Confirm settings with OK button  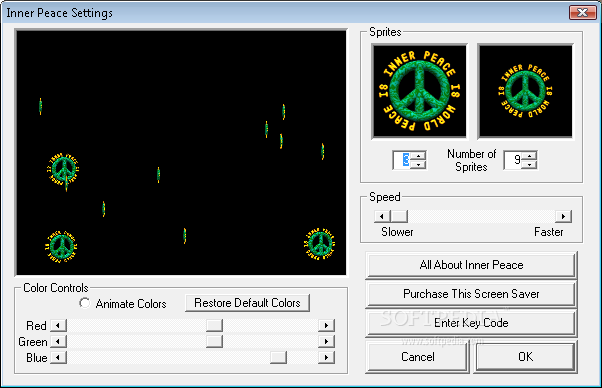[x=525, y=357]
